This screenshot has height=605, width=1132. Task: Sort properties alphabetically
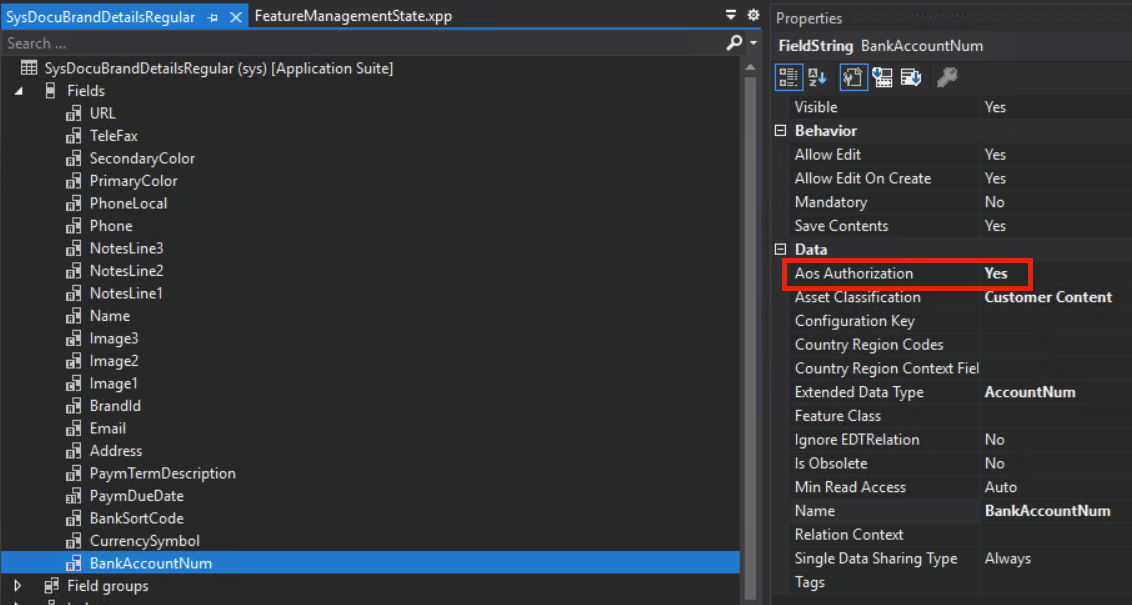coord(817,77)
